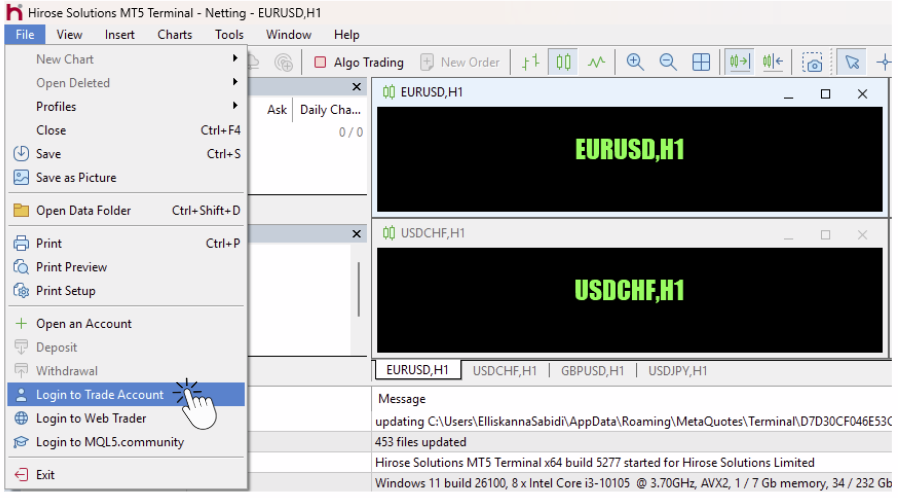The image size is (898, 498).
Task: Click the left panel vertical scrollbar
Action: (358, 290)
